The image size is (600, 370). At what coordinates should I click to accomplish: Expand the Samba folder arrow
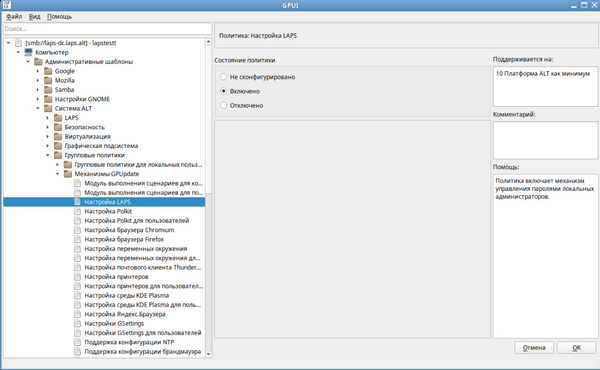38,90
